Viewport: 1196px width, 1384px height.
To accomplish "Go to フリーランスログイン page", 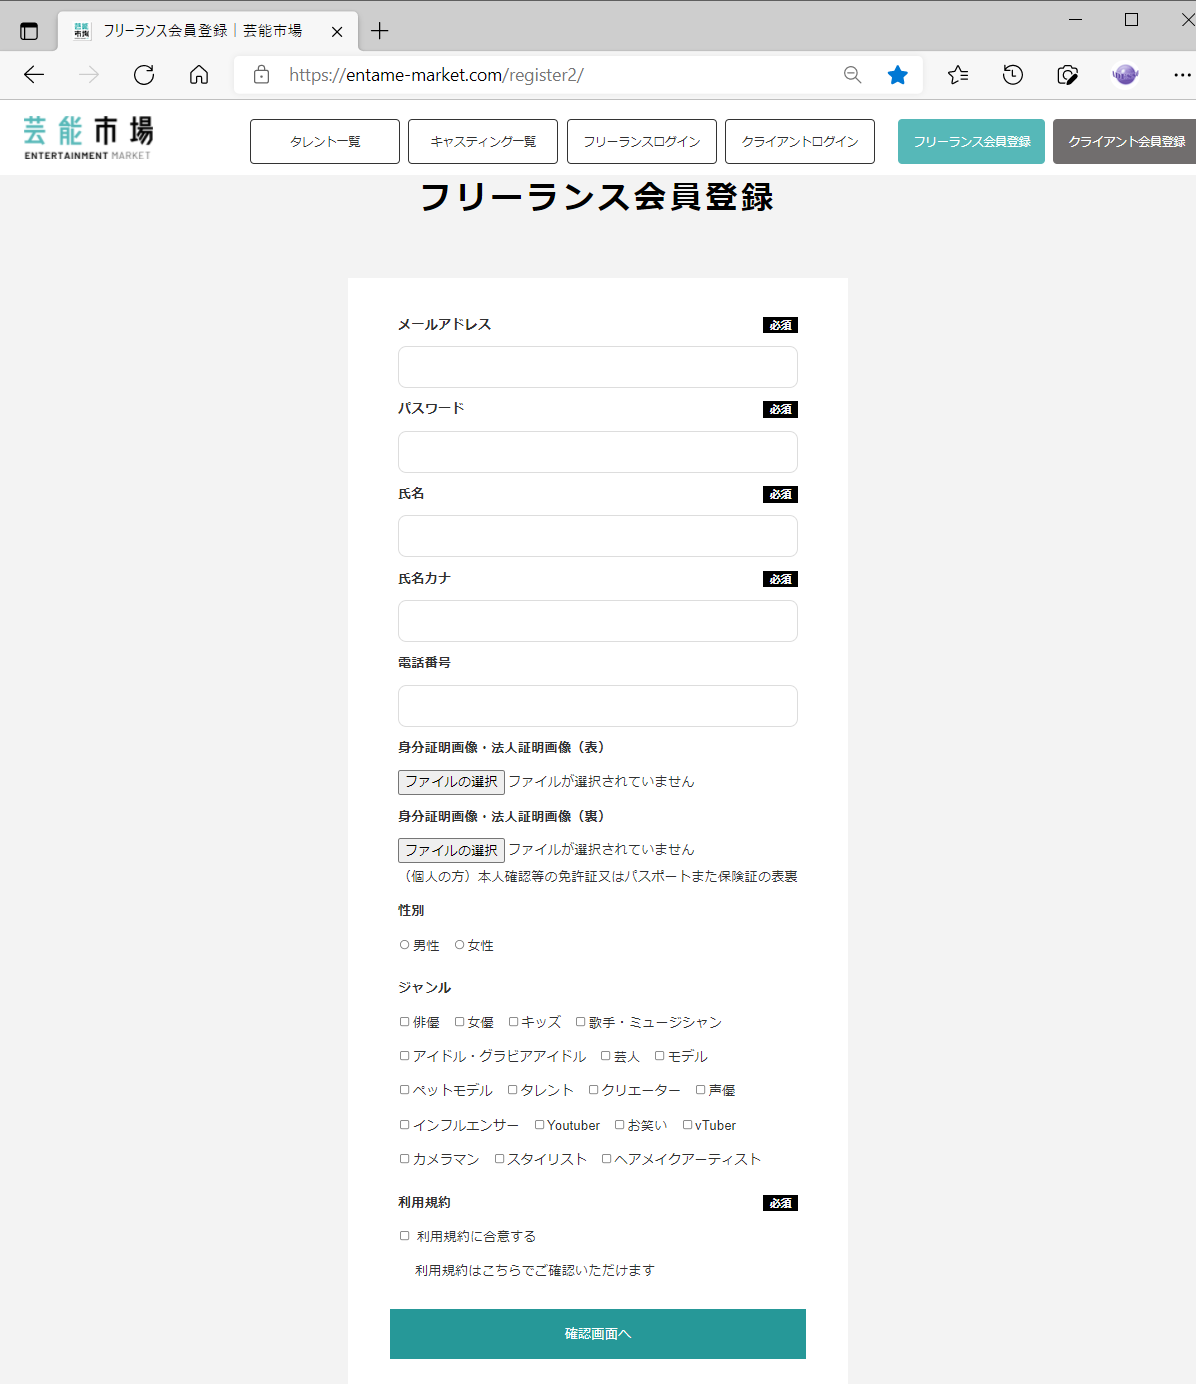I will 642,141.
